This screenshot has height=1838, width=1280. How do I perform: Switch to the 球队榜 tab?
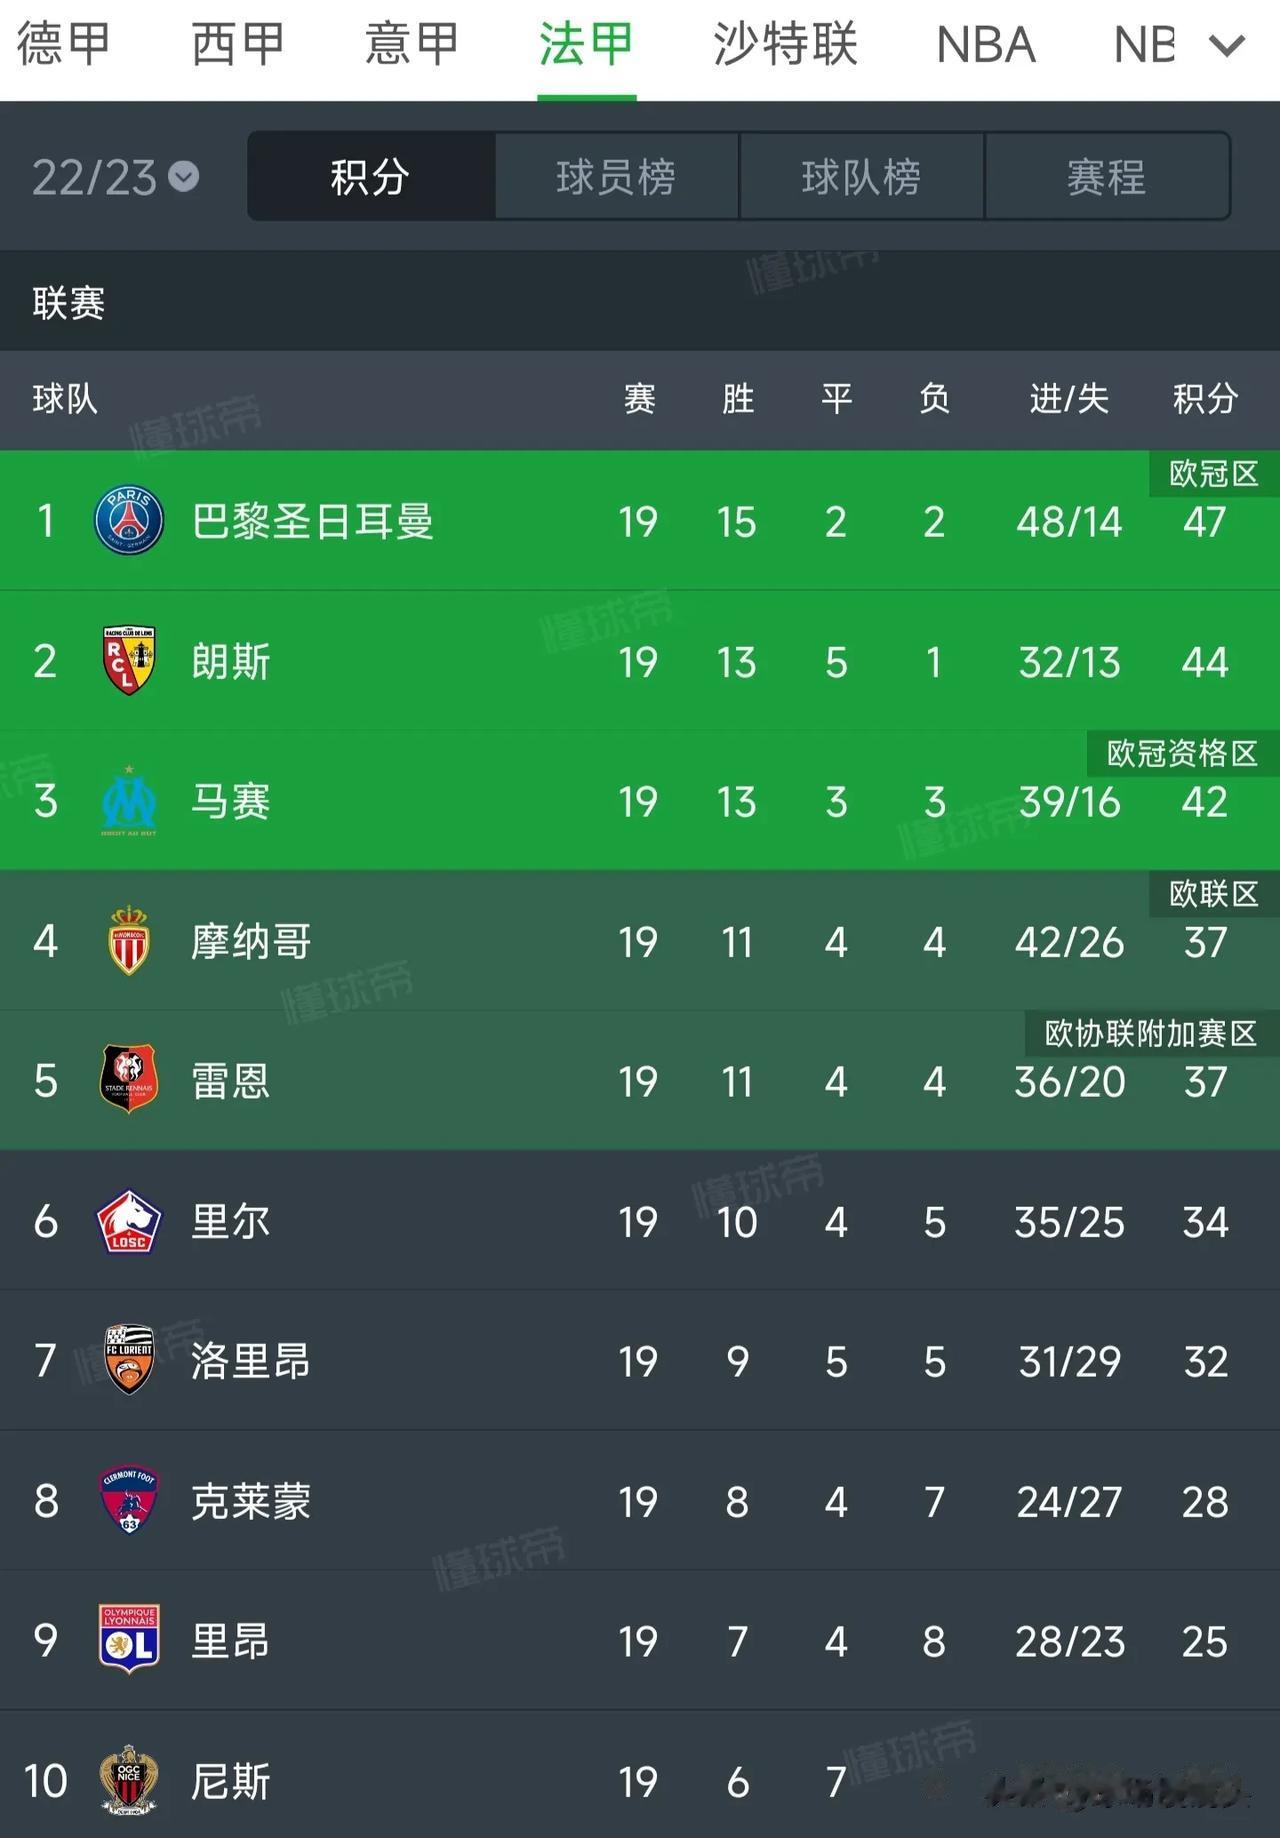click(861, 177)
